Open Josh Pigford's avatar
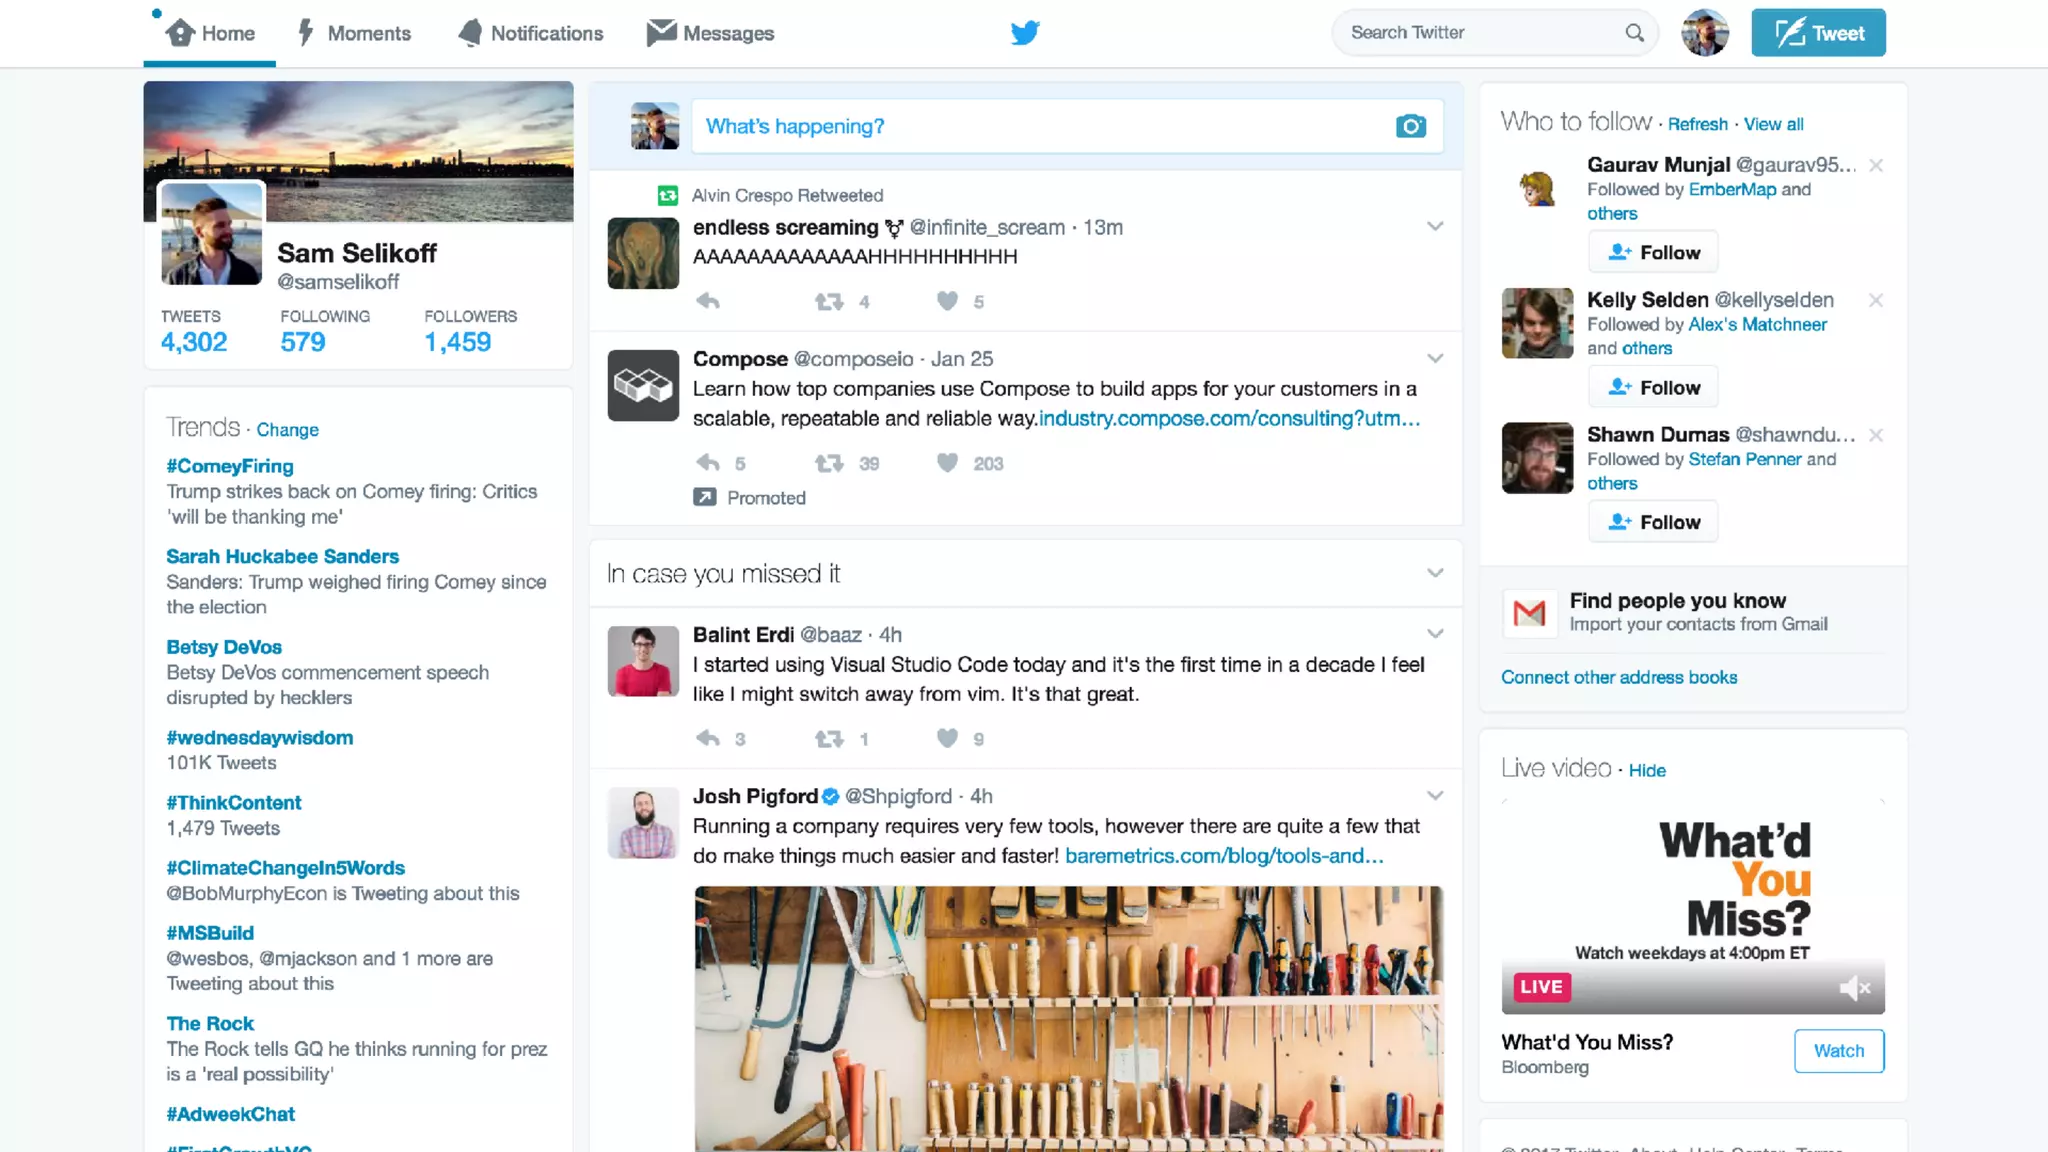This screenshot has height=1152, width=2048. [x=643, y=823]
